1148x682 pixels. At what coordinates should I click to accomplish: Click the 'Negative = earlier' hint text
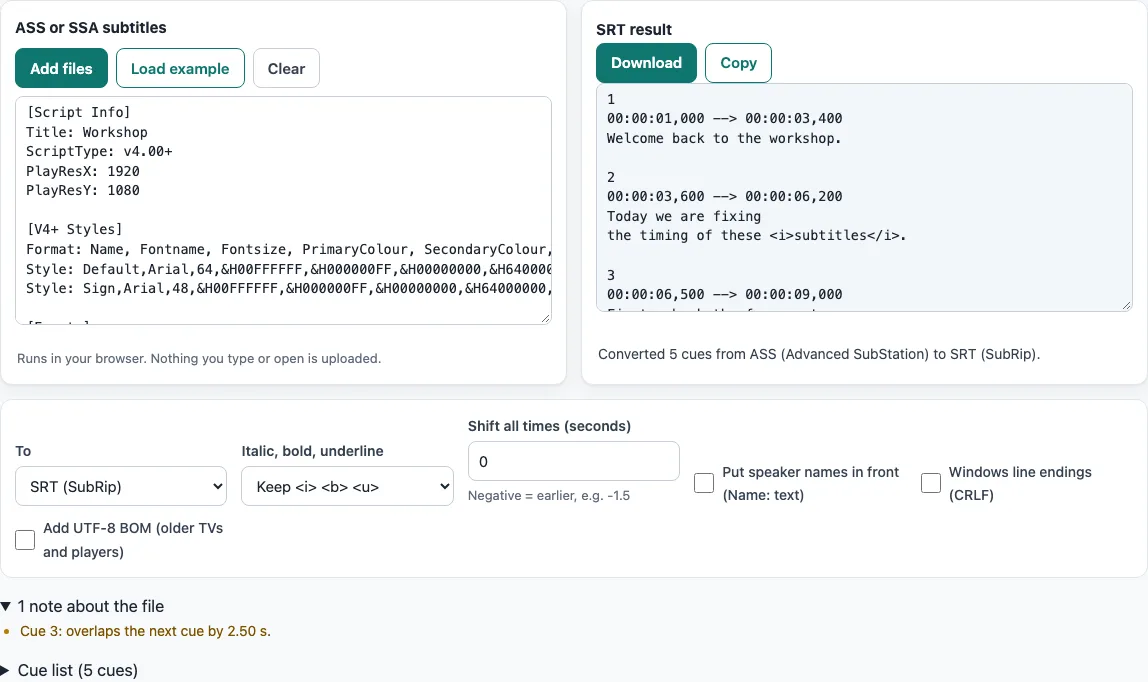pos(548,495)
